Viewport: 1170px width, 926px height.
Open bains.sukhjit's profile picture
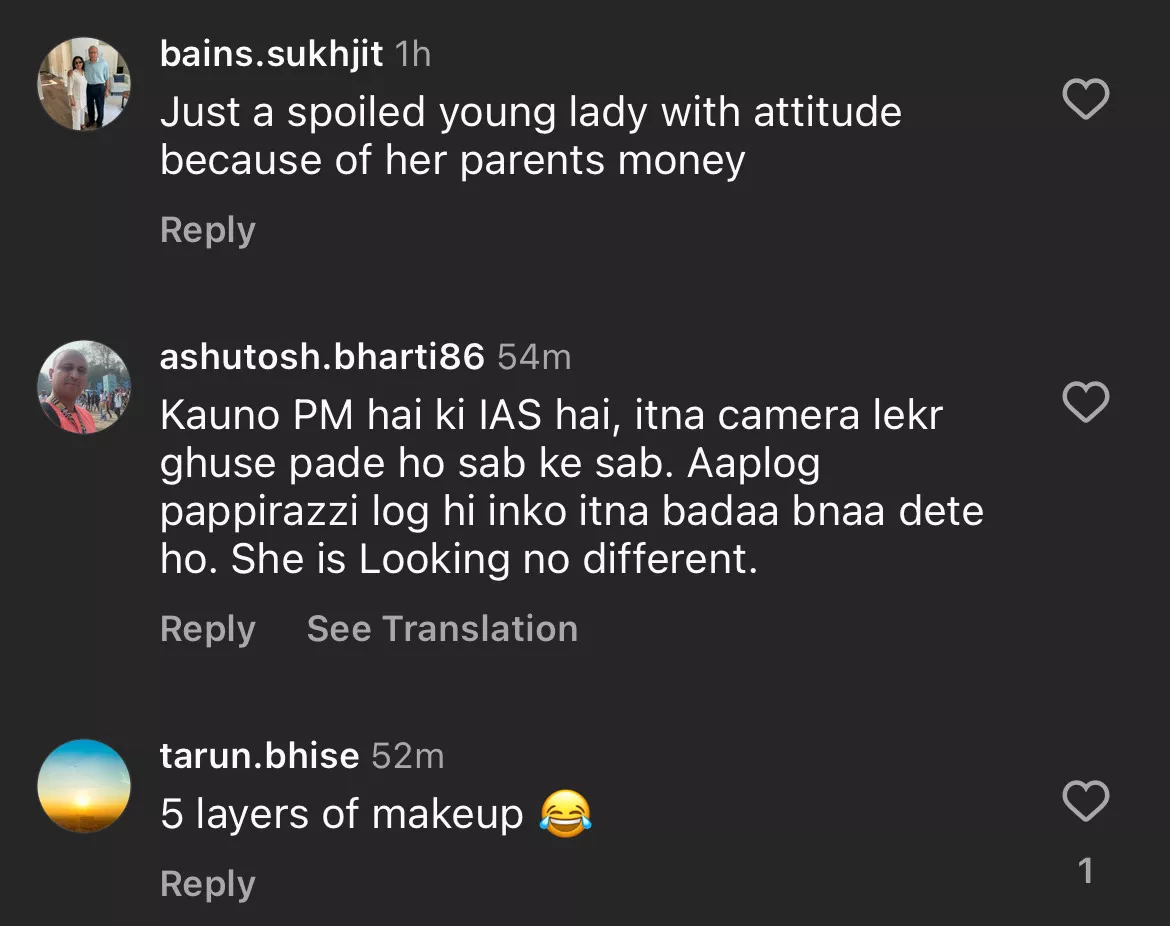(84, 86)
